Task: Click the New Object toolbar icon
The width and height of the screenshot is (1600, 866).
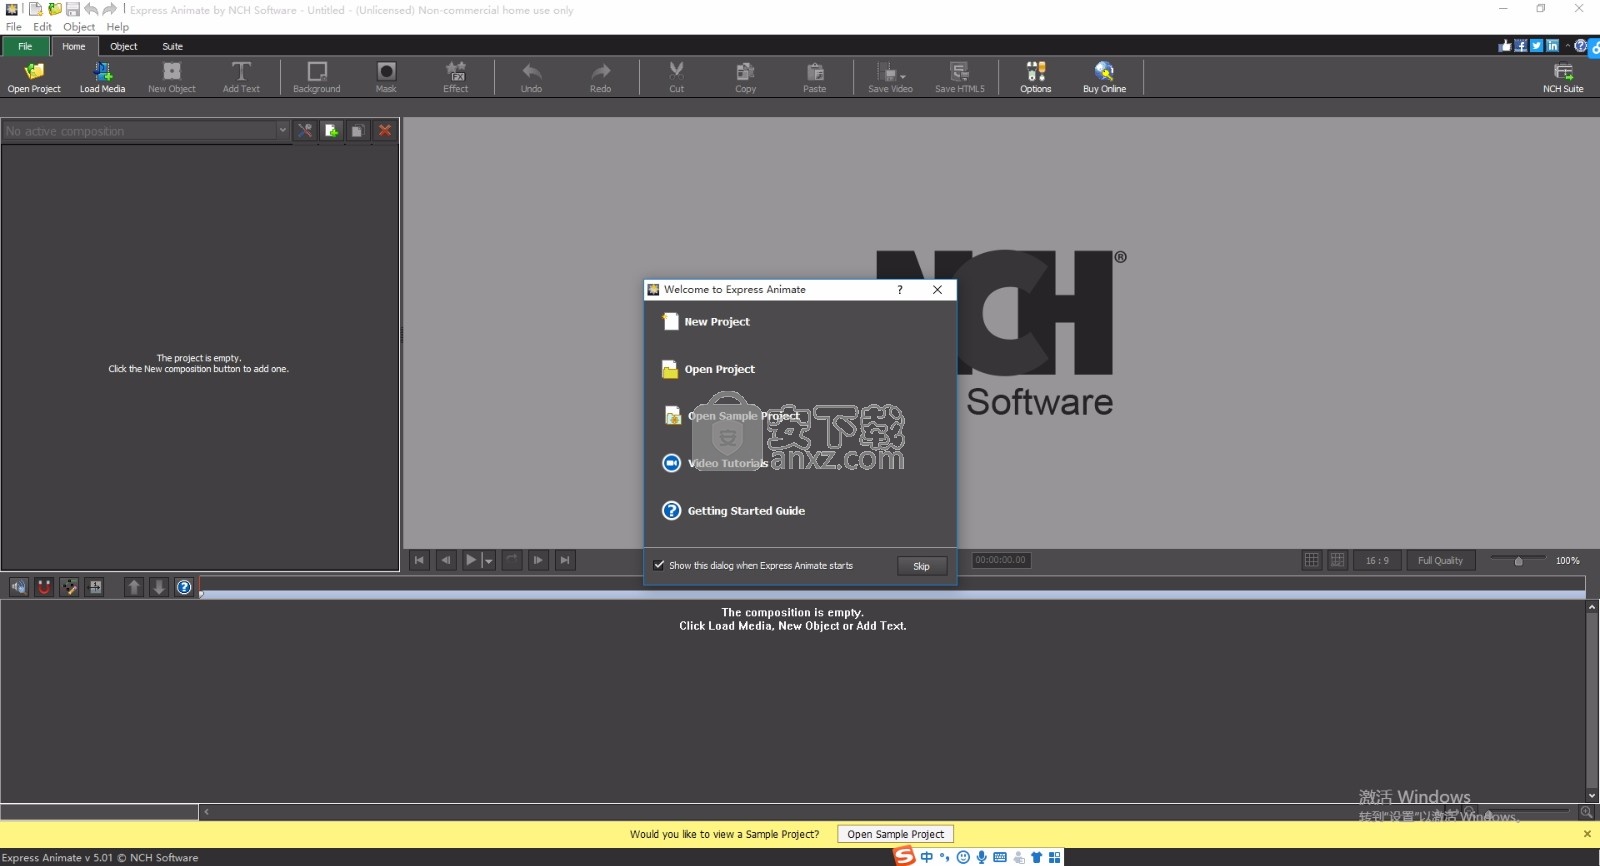Action: point(172,77)
